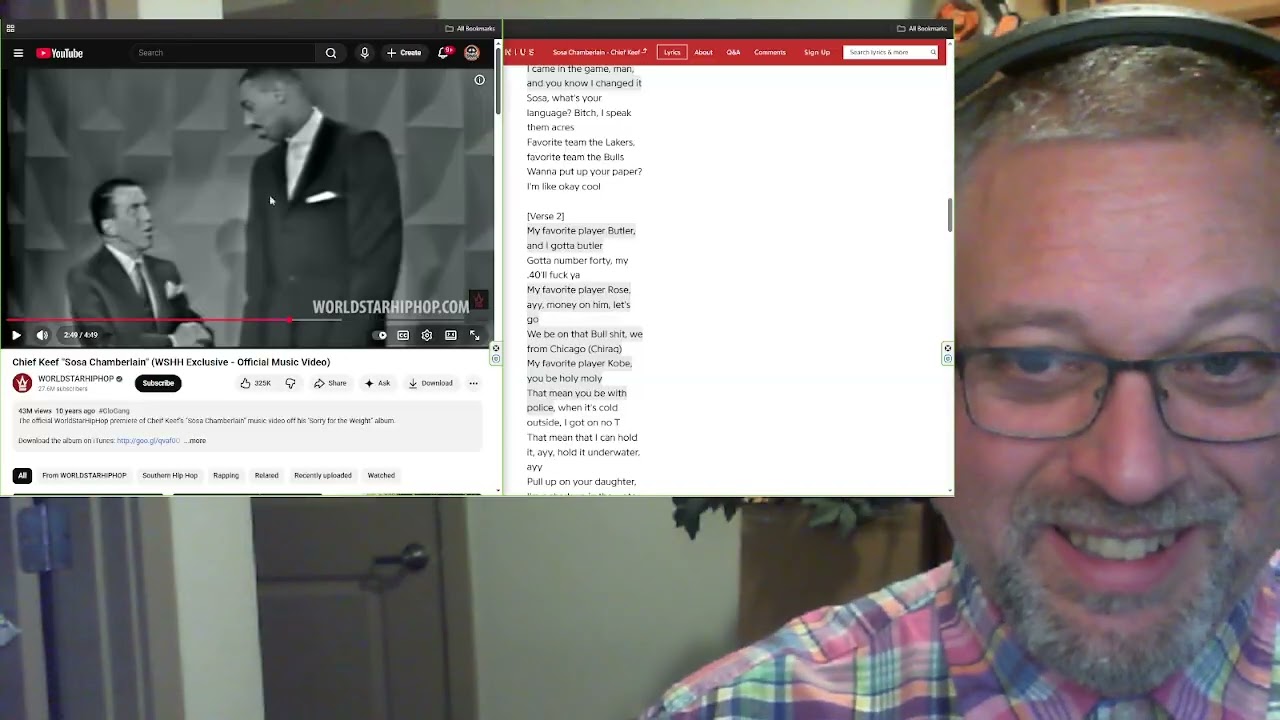This screenshot has height=720, width=1280.
Task: Open the player settings gear
Action: coord(427,335)
